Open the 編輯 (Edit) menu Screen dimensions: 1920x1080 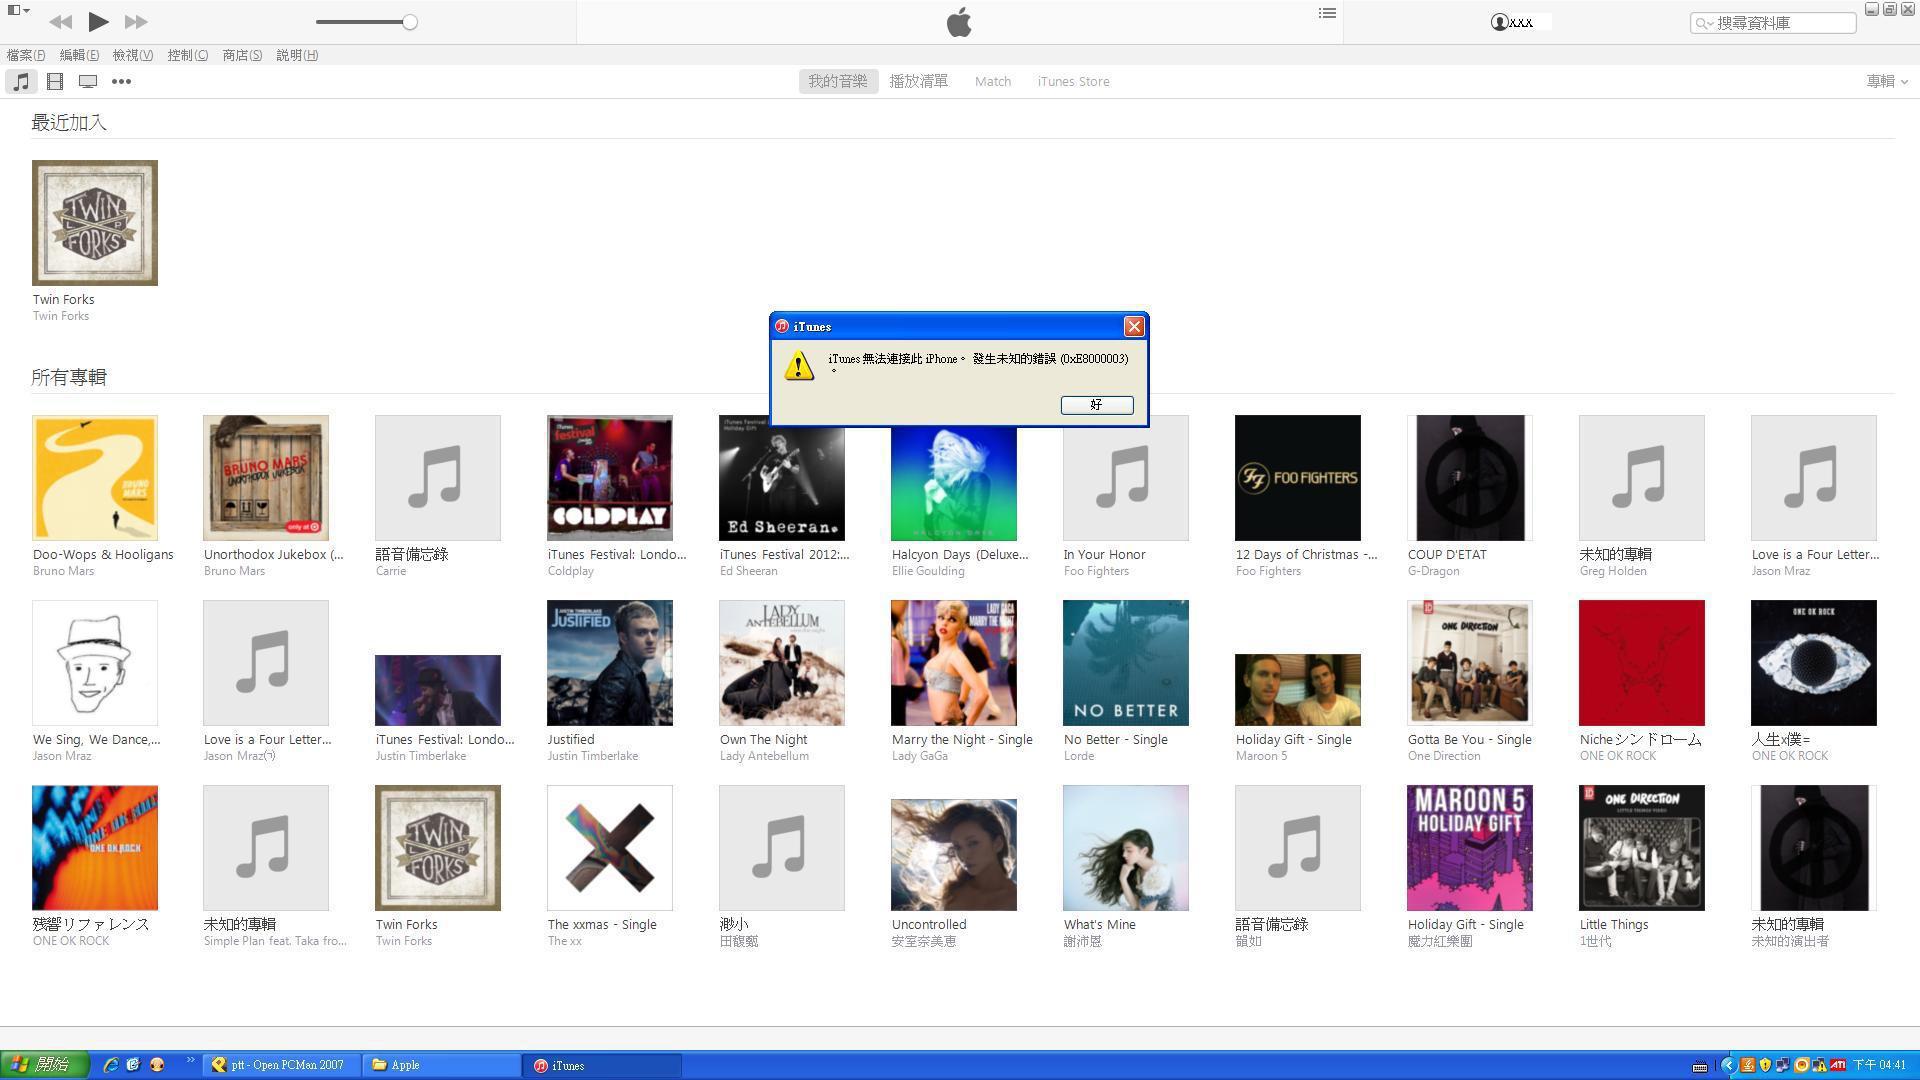79,55
